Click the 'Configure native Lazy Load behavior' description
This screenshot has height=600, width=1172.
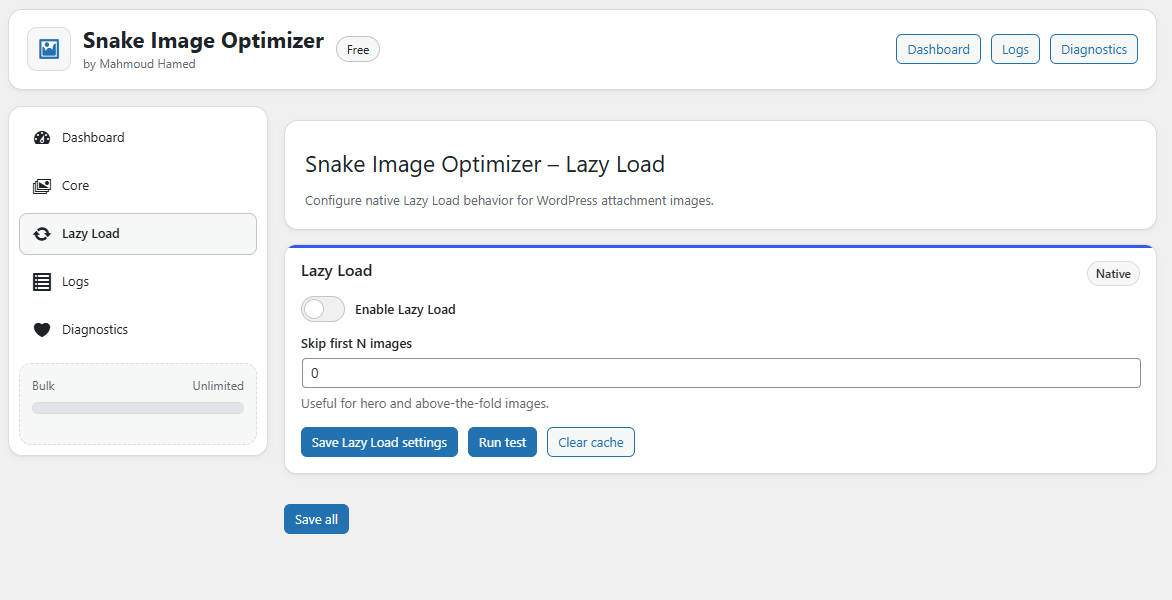click(509, 201)
